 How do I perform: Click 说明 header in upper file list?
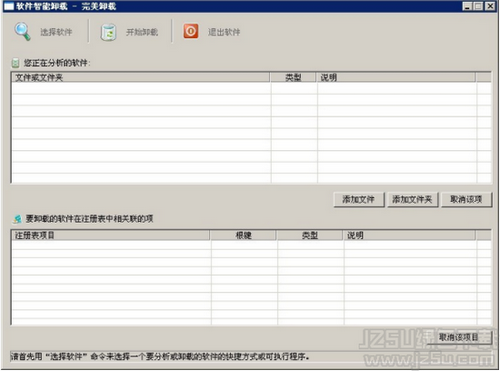tap(396, 78)
